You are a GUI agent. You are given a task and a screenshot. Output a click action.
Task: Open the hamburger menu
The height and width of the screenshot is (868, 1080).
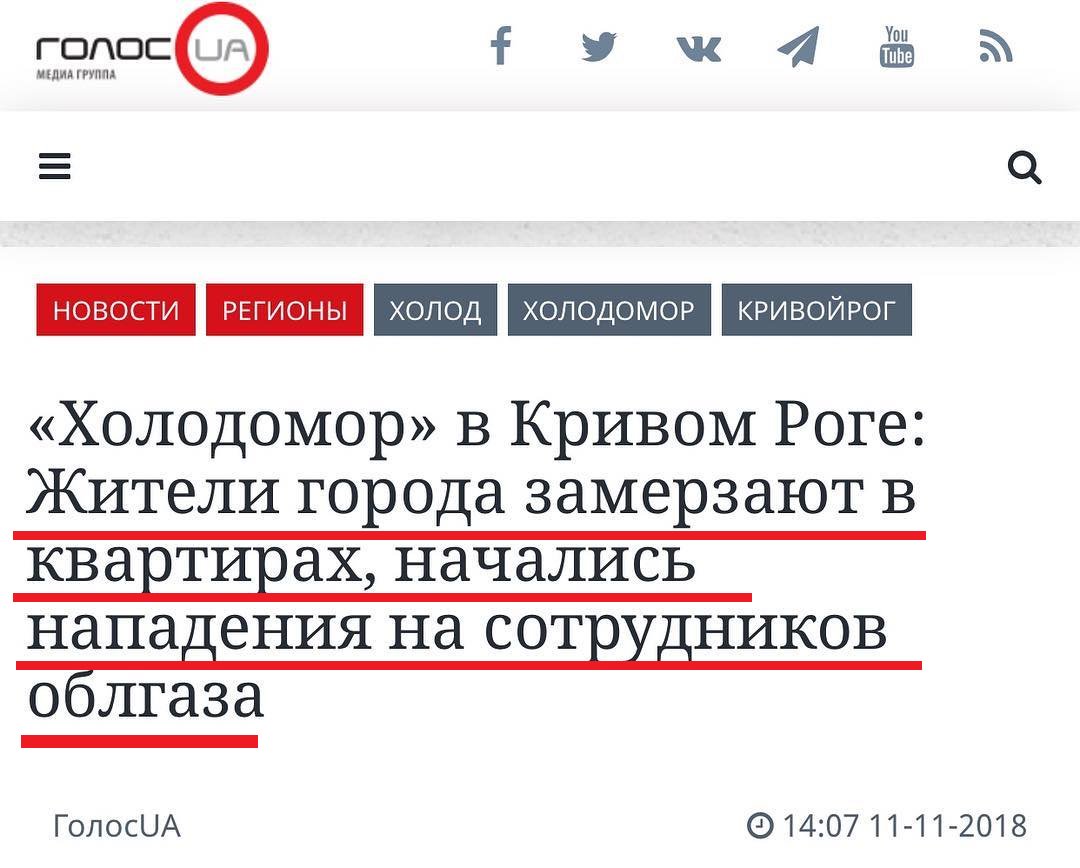(54, 166)
